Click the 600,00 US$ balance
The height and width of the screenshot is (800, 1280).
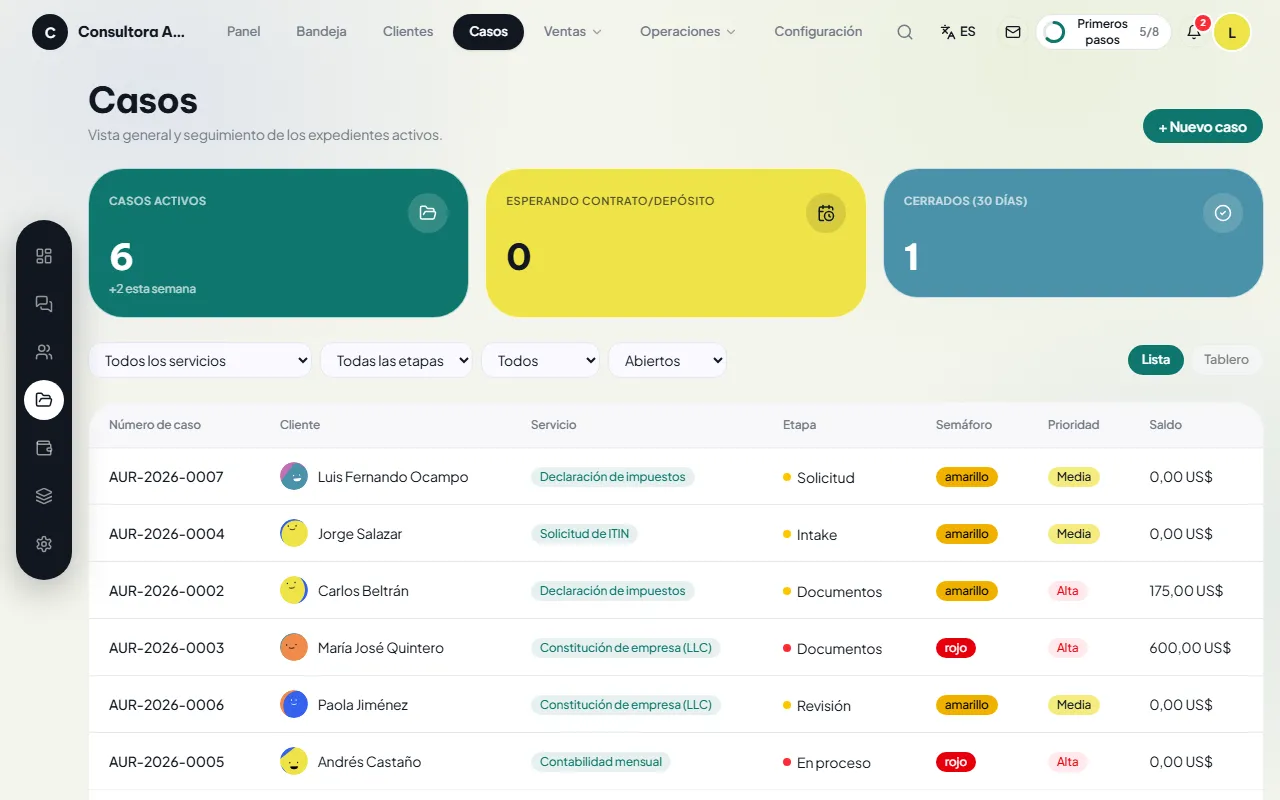pos(1190,648)
